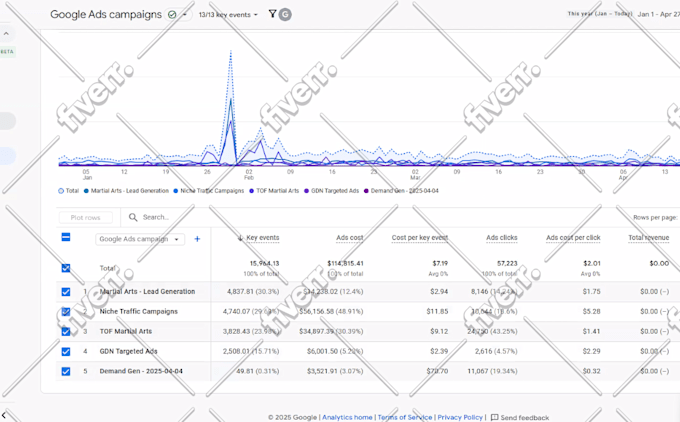Click the Niche Traffic Campaigns campaign name
This screenshot has height=422, width=680.
[139, 312]
